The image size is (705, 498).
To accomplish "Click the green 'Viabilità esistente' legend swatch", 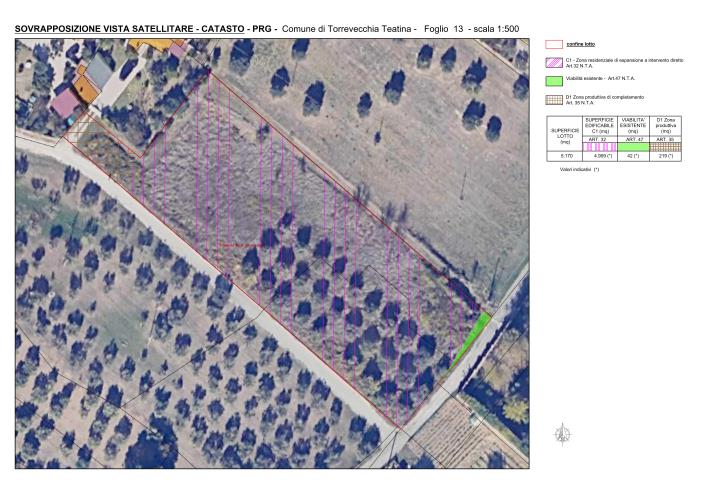I will pyautogui.click(x=553, y=81).
